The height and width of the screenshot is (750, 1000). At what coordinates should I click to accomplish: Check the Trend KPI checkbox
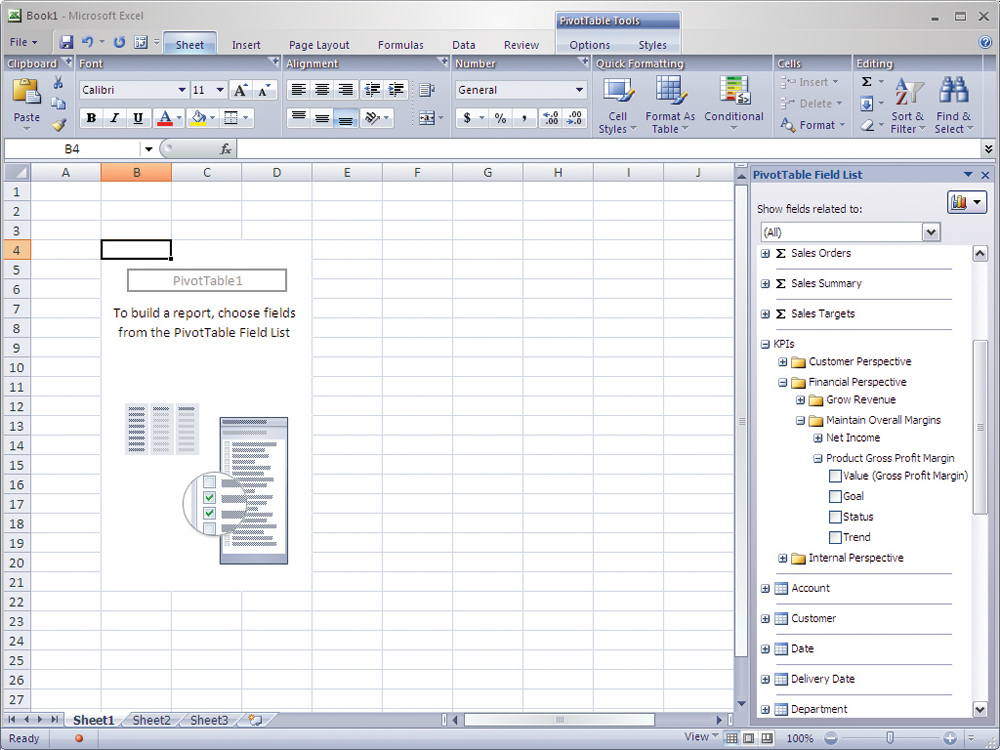point(835,537)
